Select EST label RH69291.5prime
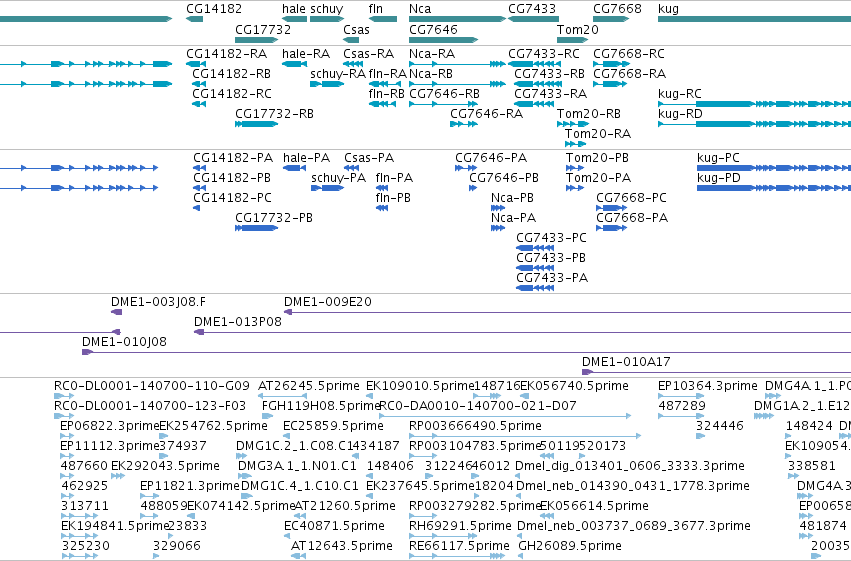The height and width of the screenshot is (561, 851). [460, 527]
